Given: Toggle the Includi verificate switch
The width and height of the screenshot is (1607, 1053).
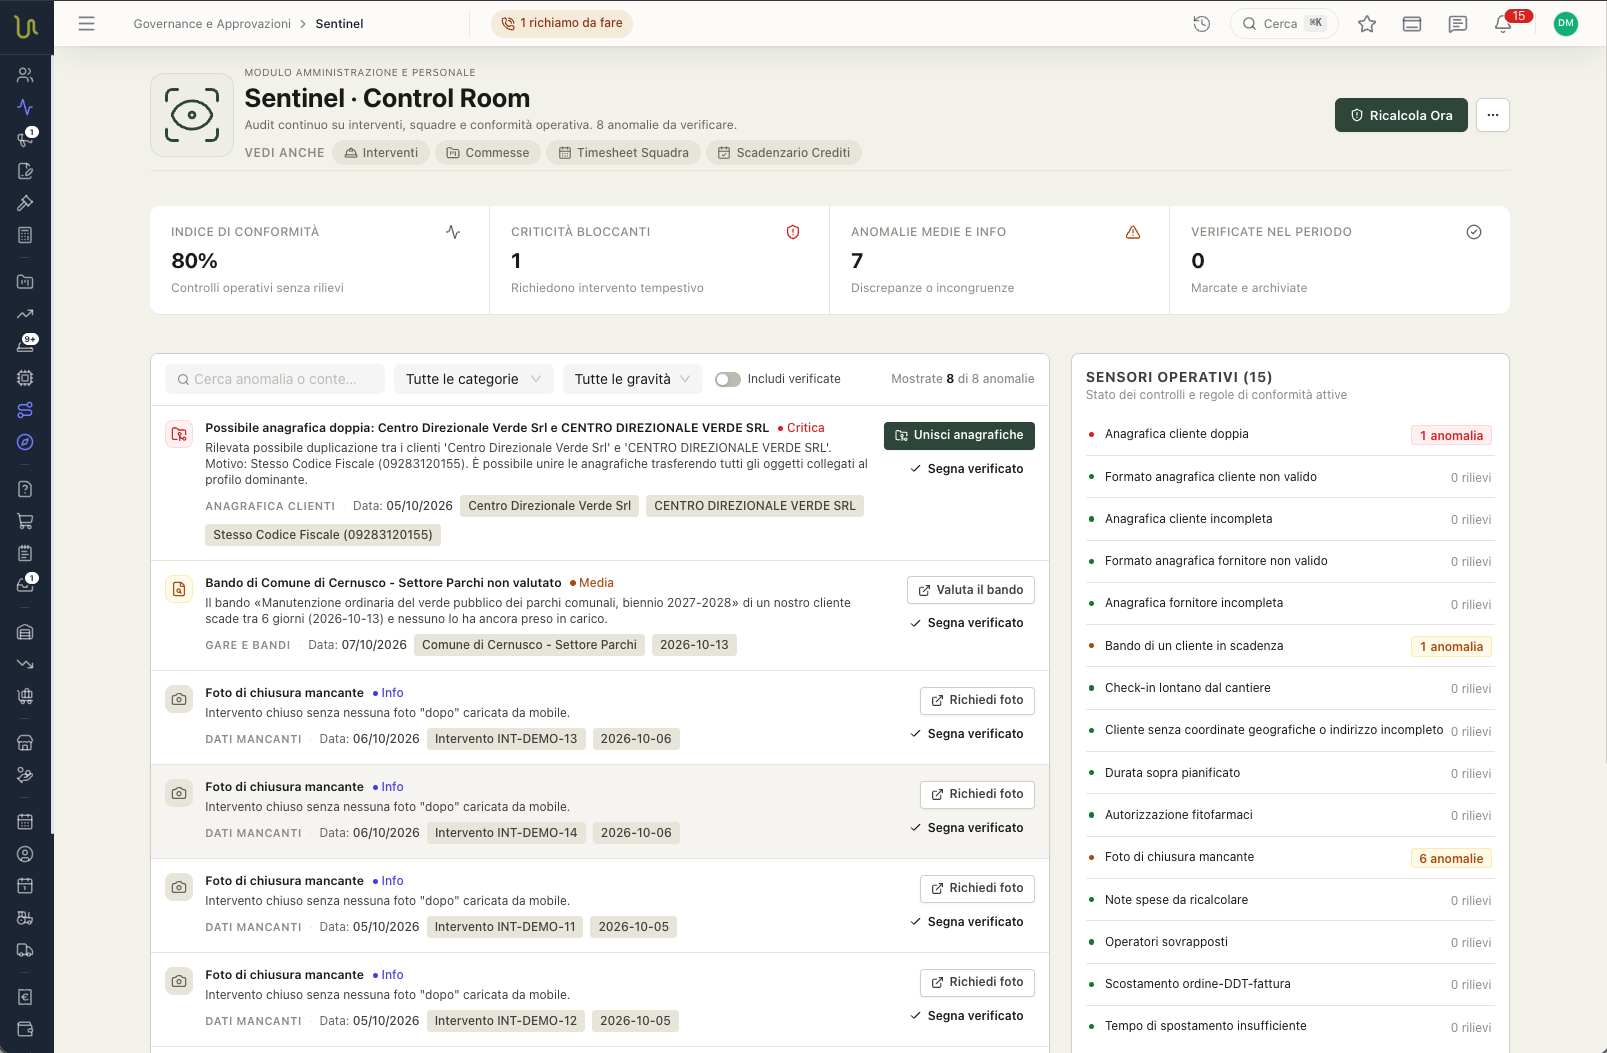Looking at the screenshot, I should click(x=728, y=379).
